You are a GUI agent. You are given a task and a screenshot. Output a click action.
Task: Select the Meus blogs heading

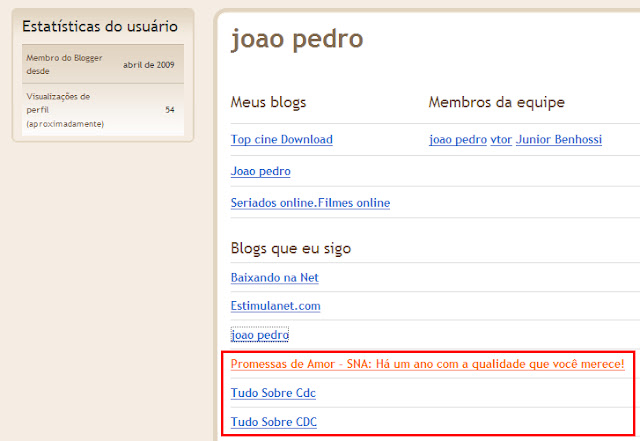click(x=268, y=102)
